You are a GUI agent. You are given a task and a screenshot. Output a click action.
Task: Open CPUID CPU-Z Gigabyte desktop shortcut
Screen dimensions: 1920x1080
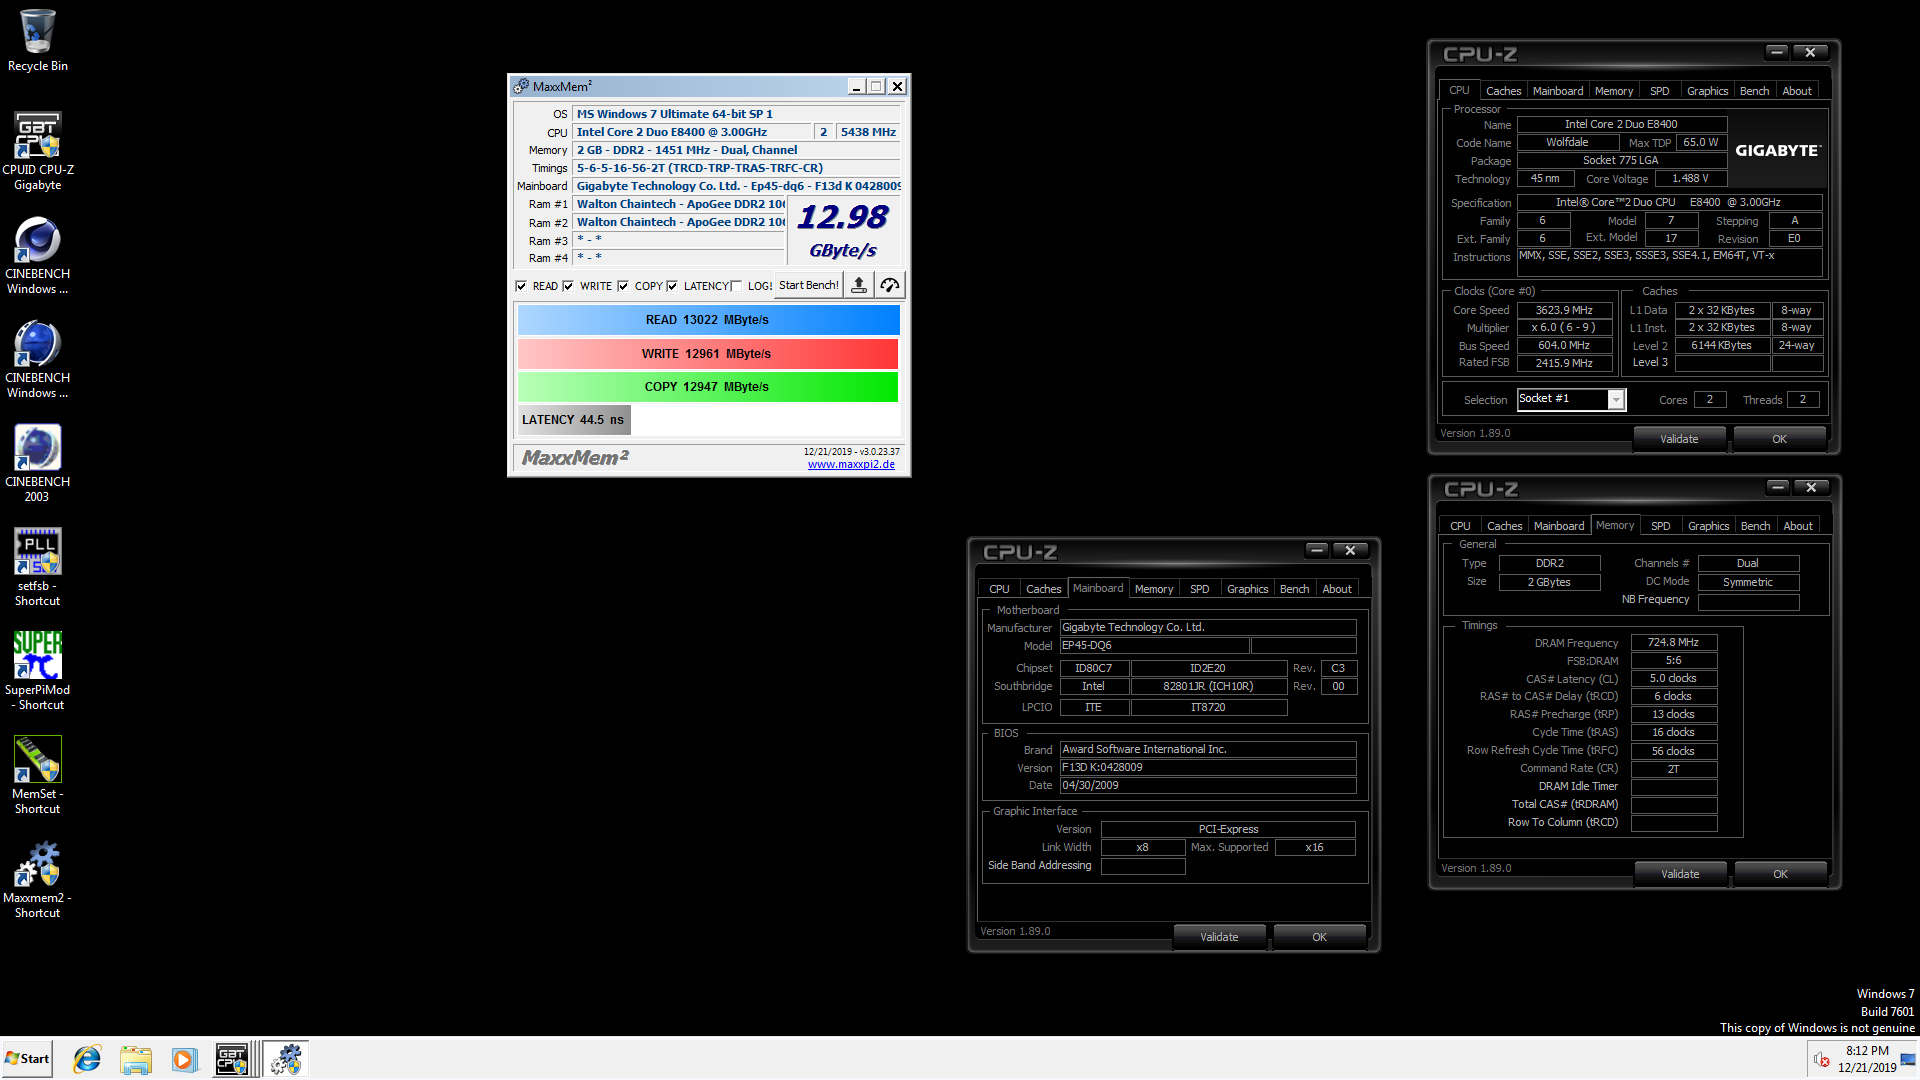click(38, 150)
